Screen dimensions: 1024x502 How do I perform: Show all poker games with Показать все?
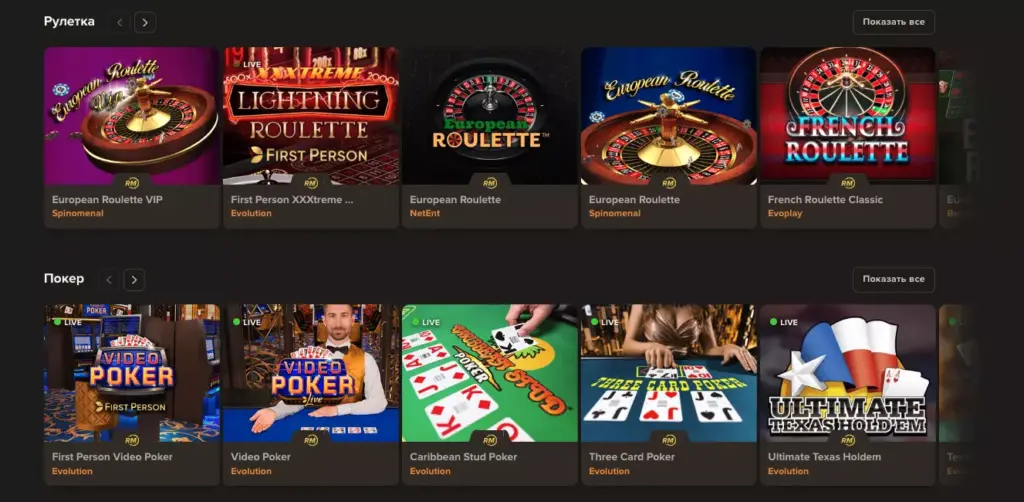click(x=893, y=279)
